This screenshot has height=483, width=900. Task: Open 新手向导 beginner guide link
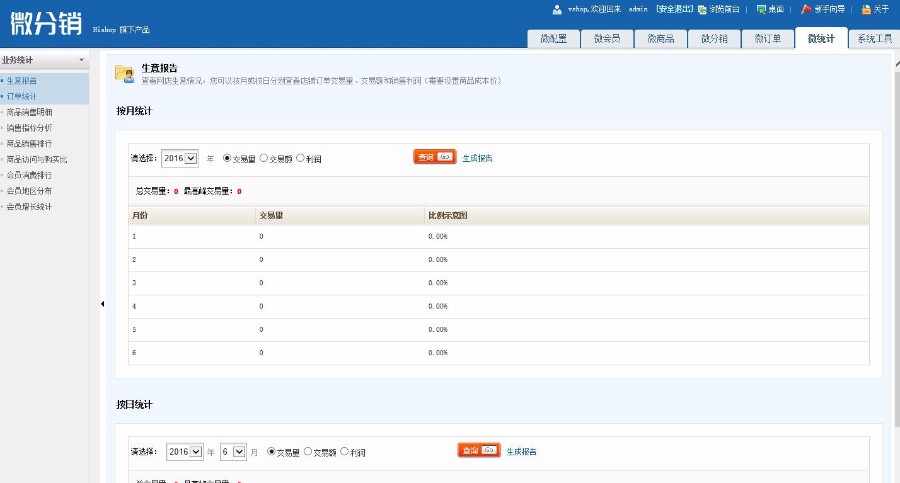[823, 9]
